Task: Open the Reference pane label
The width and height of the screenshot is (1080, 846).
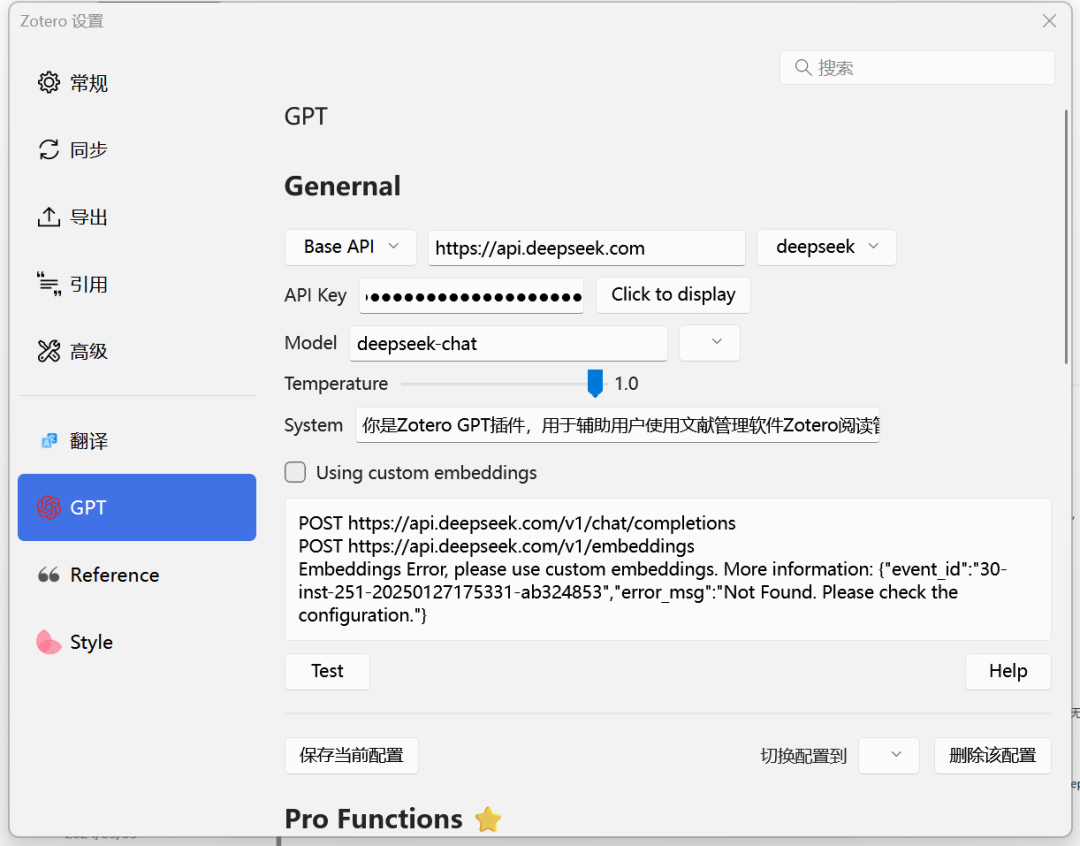Action: tap(114, 575)
